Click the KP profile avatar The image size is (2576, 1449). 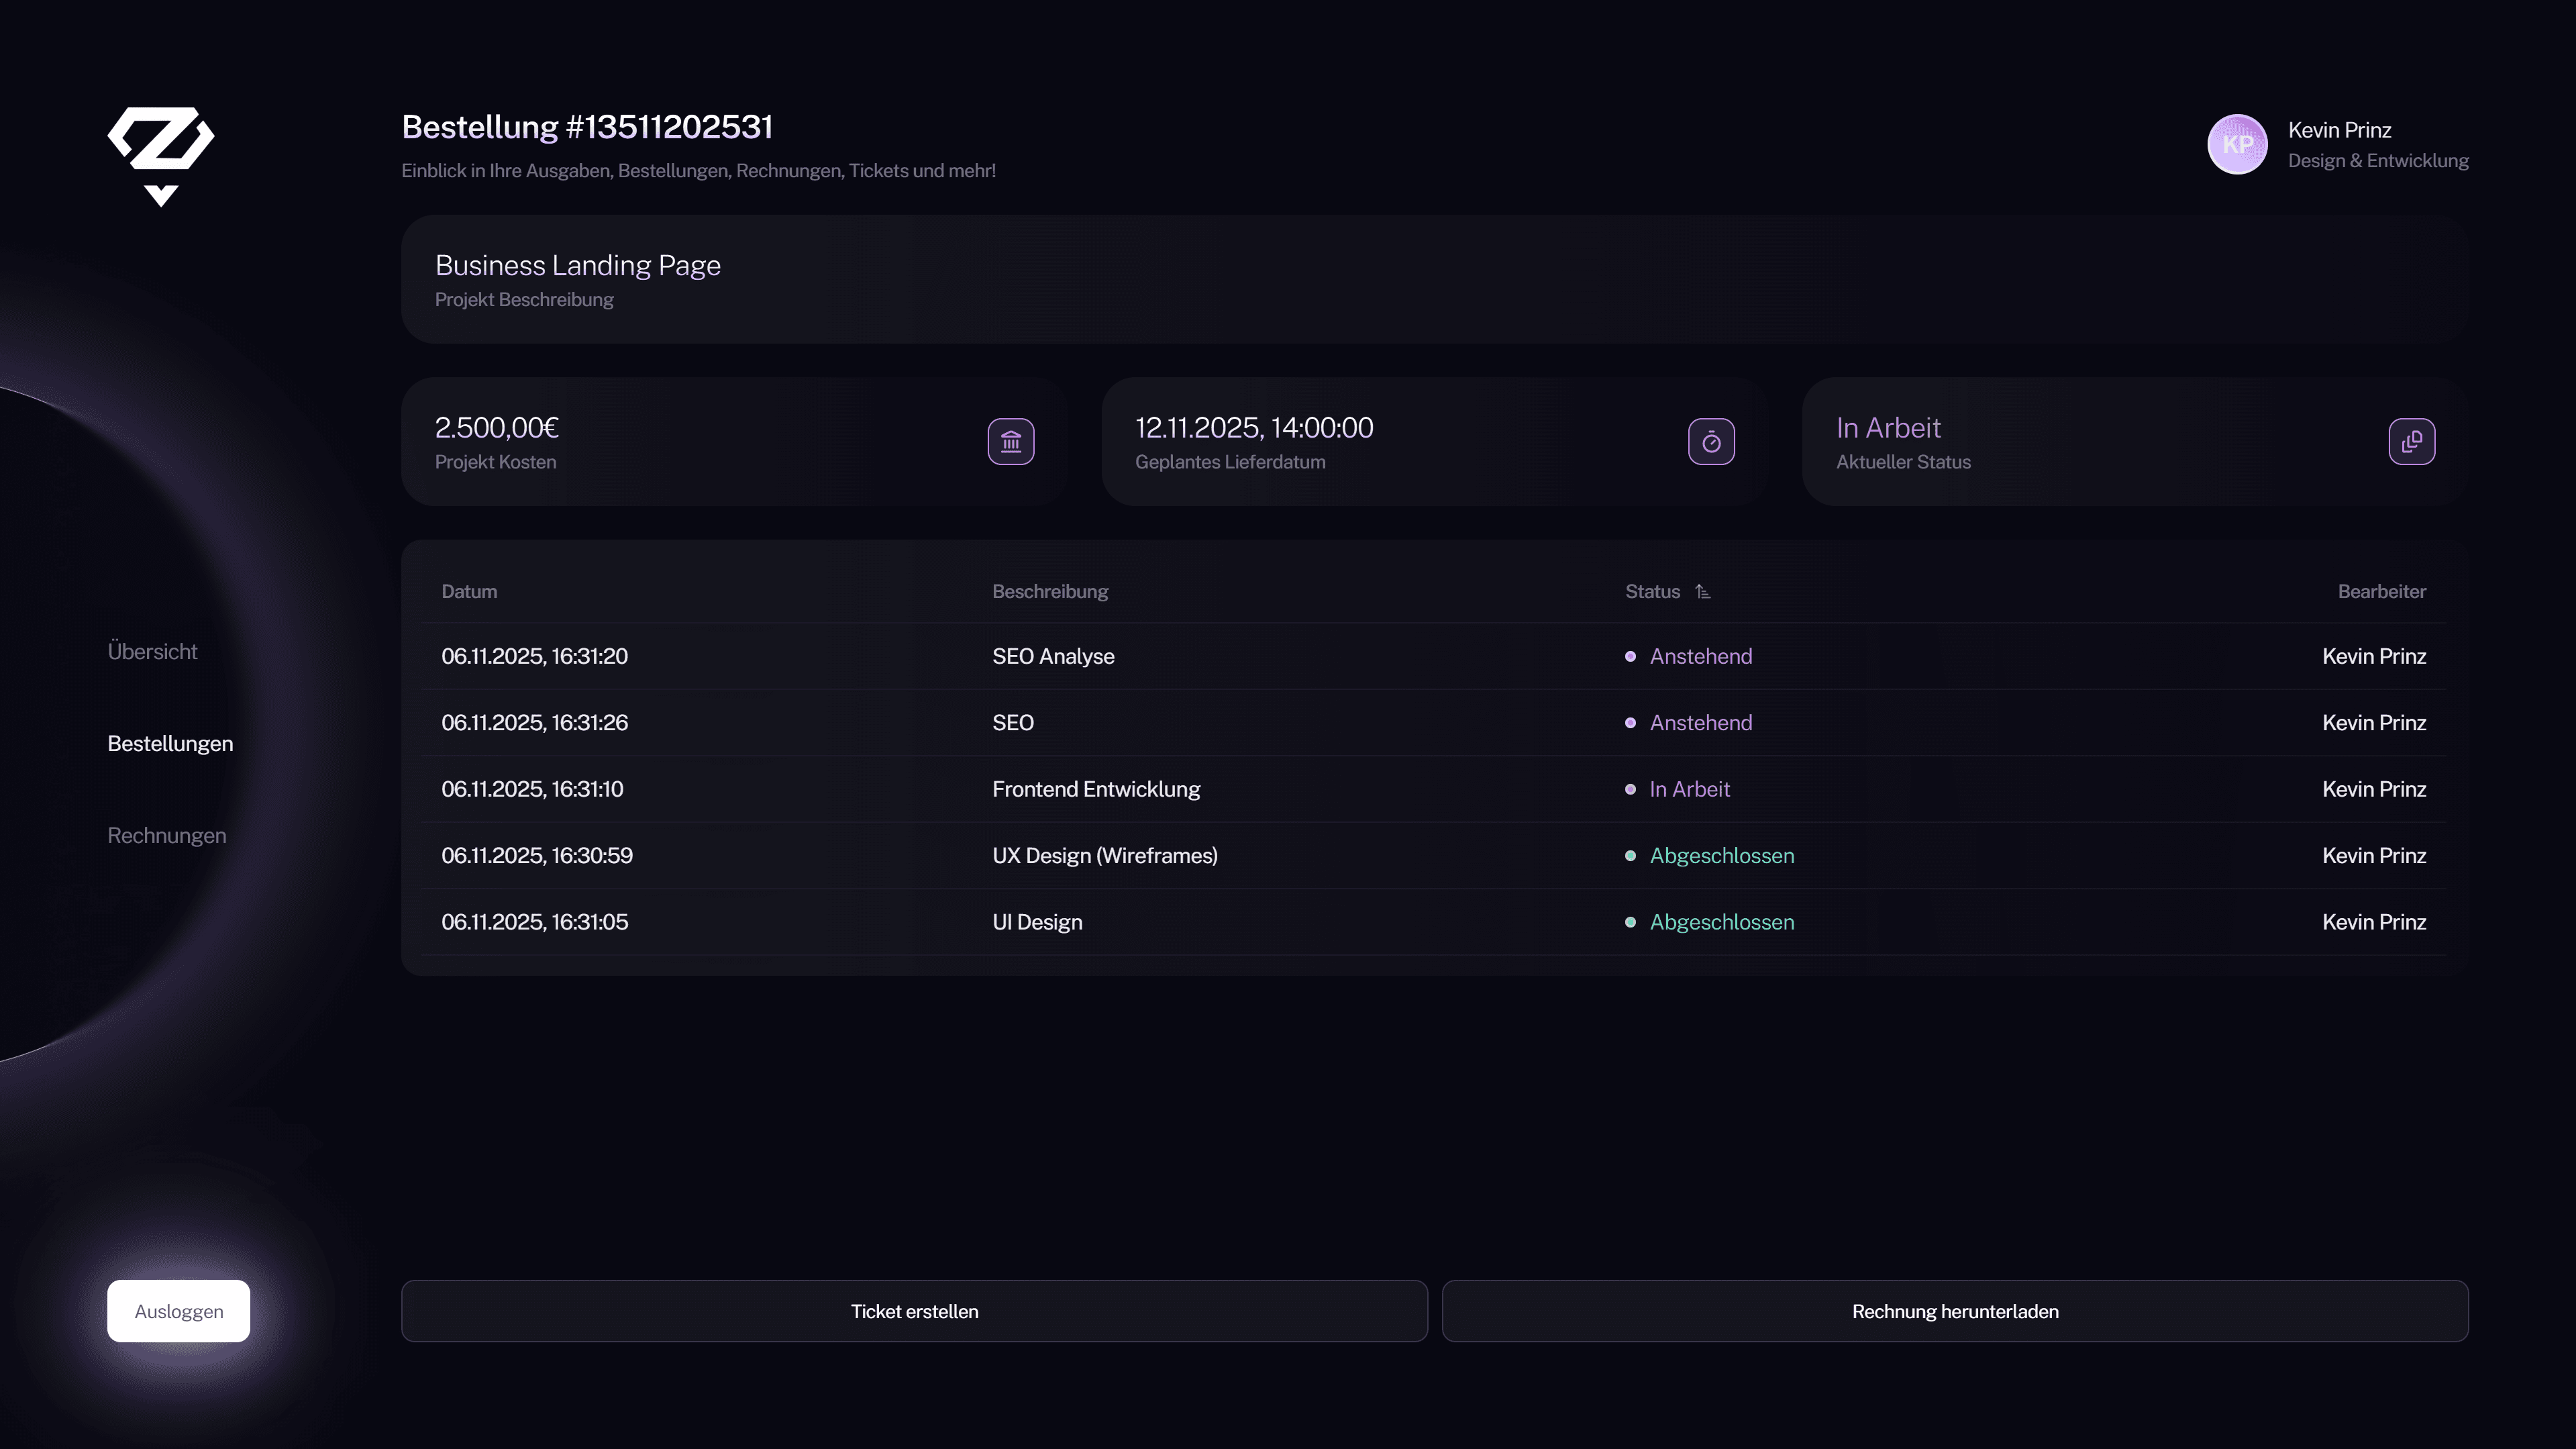[2237, 144]
